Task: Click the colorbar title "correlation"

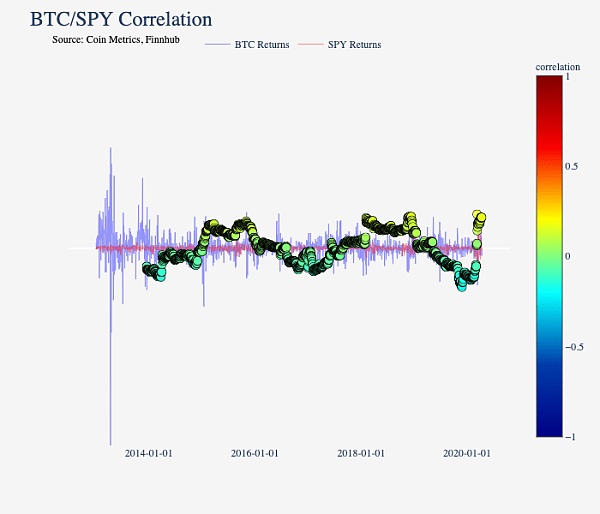Action: [x=558, y=67]
